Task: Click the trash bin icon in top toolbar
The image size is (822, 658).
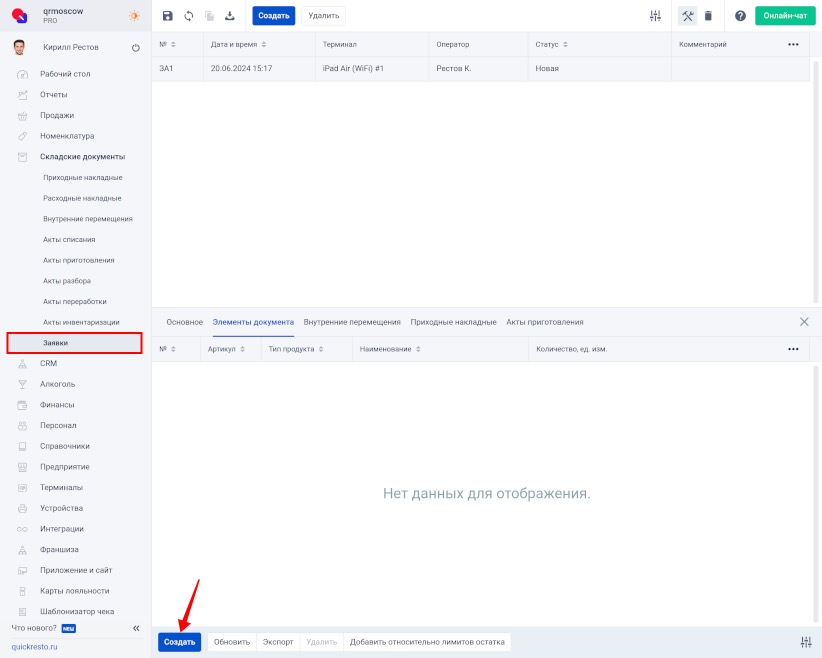Action: pyautogui.click(x=708, y=16)
